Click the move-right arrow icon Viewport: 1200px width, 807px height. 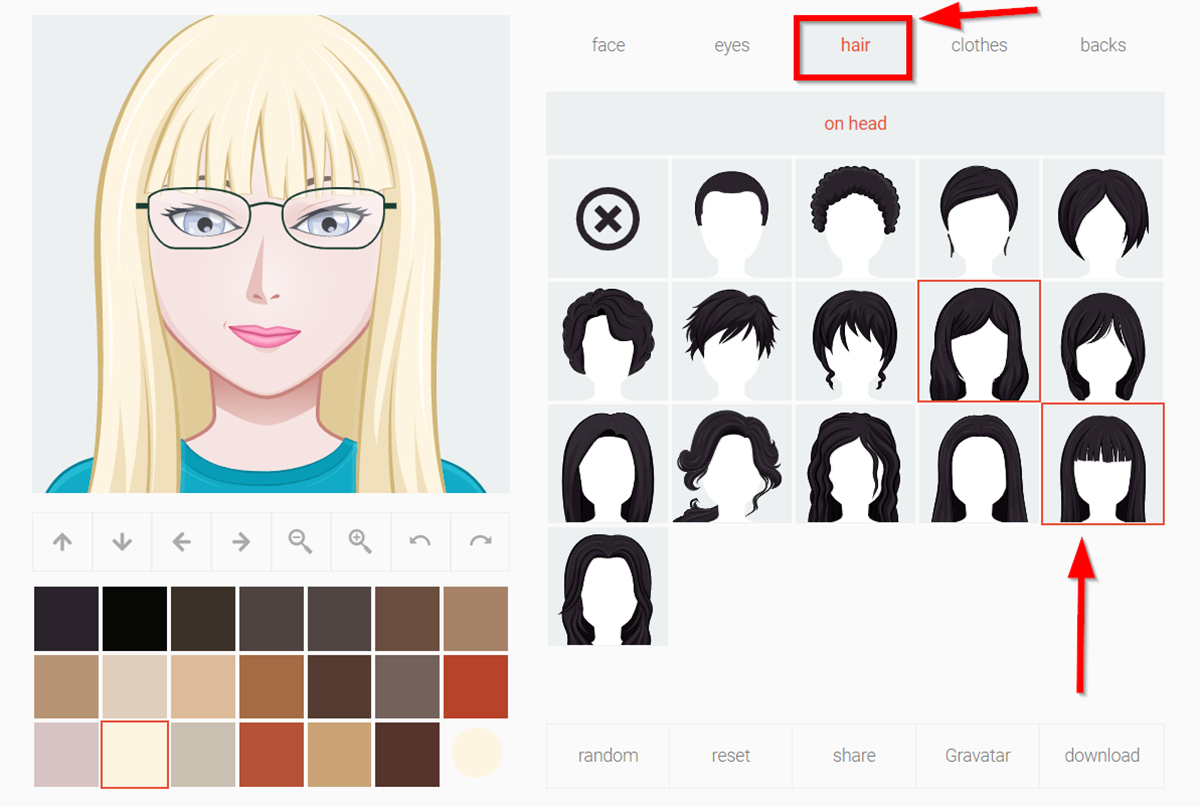[241, 541]
